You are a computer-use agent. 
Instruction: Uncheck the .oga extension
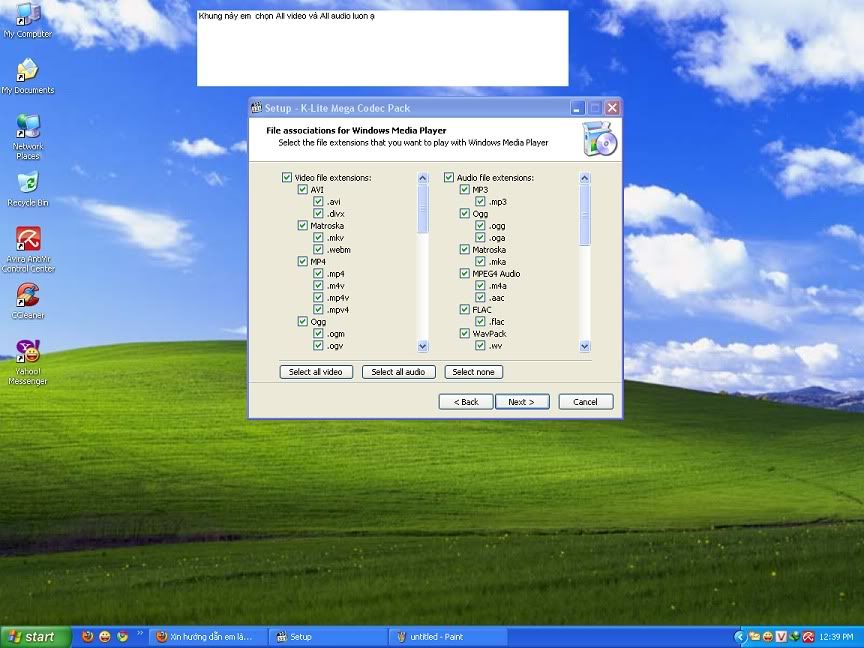[x=480, y=237]
